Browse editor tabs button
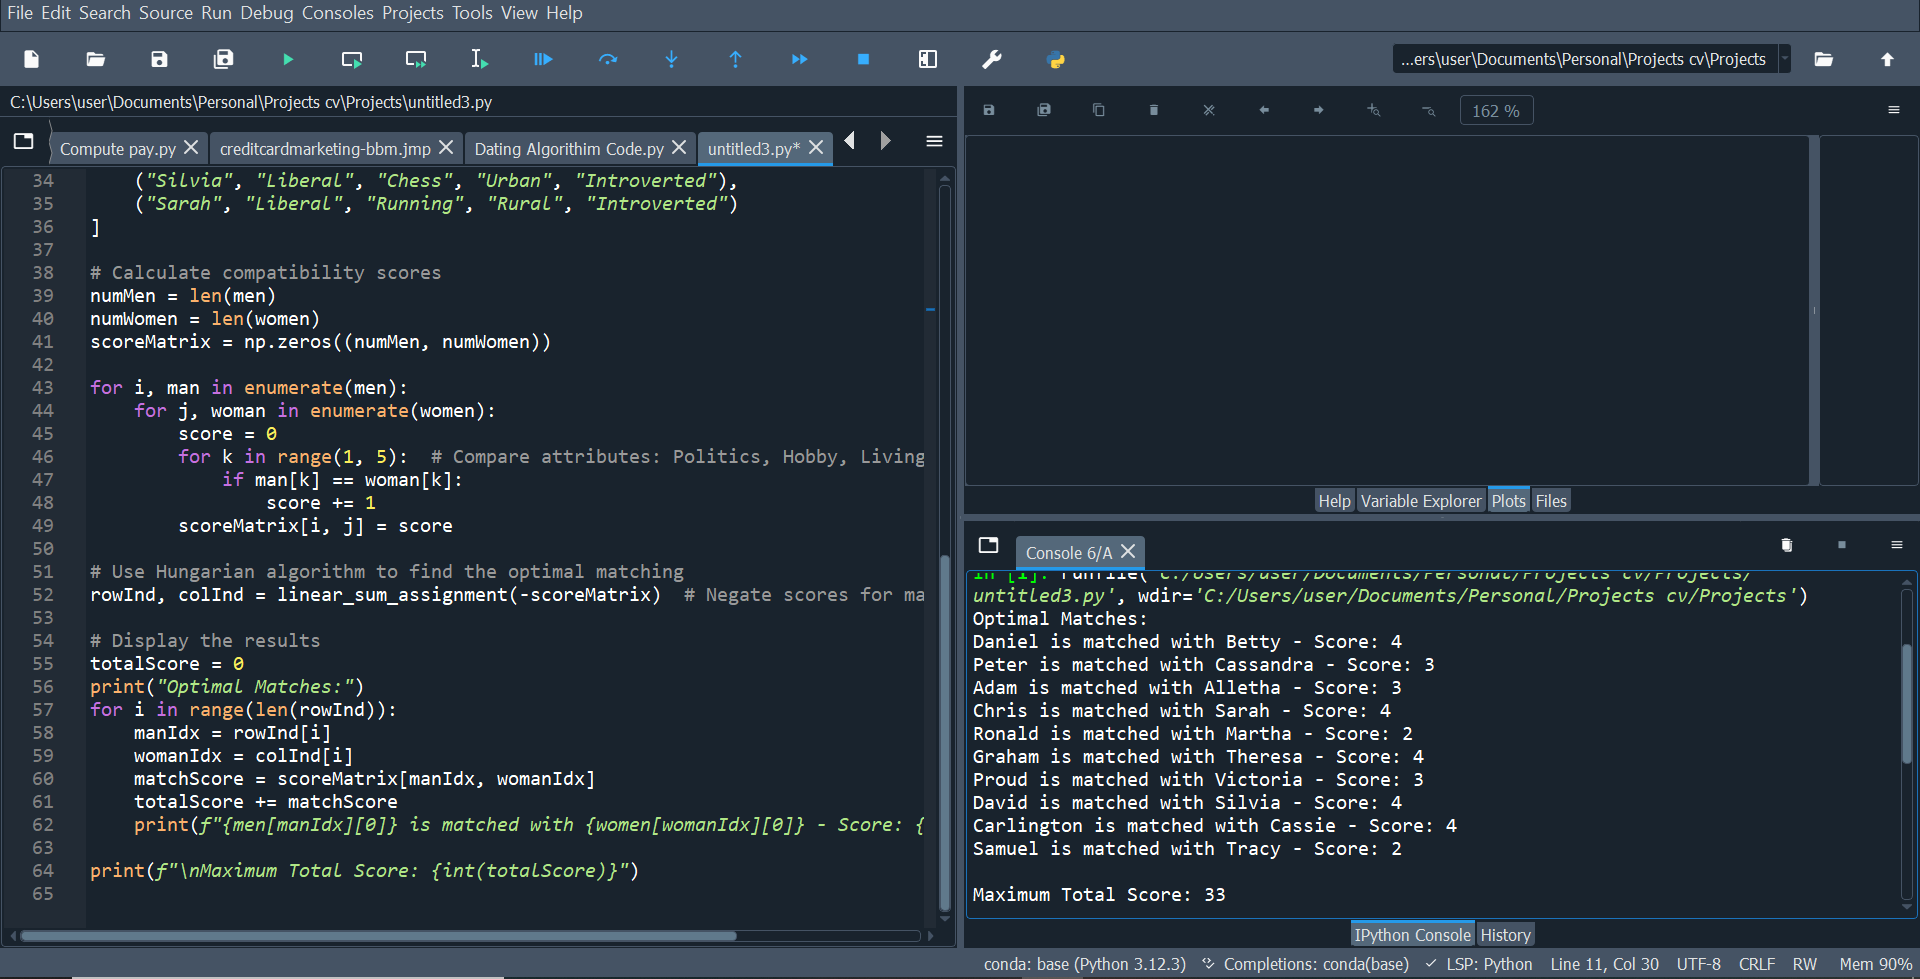 [x=24, y=141]
